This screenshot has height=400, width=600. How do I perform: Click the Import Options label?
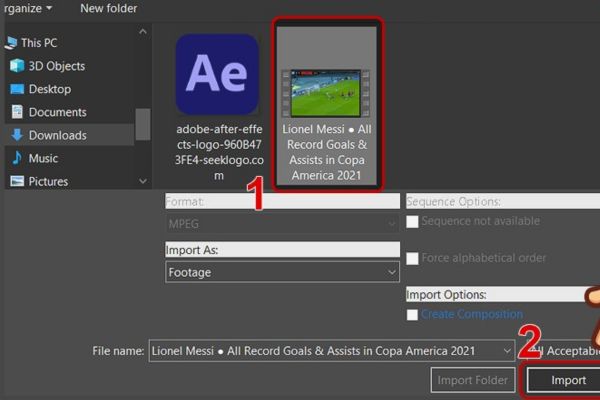(x=446, y=295)
